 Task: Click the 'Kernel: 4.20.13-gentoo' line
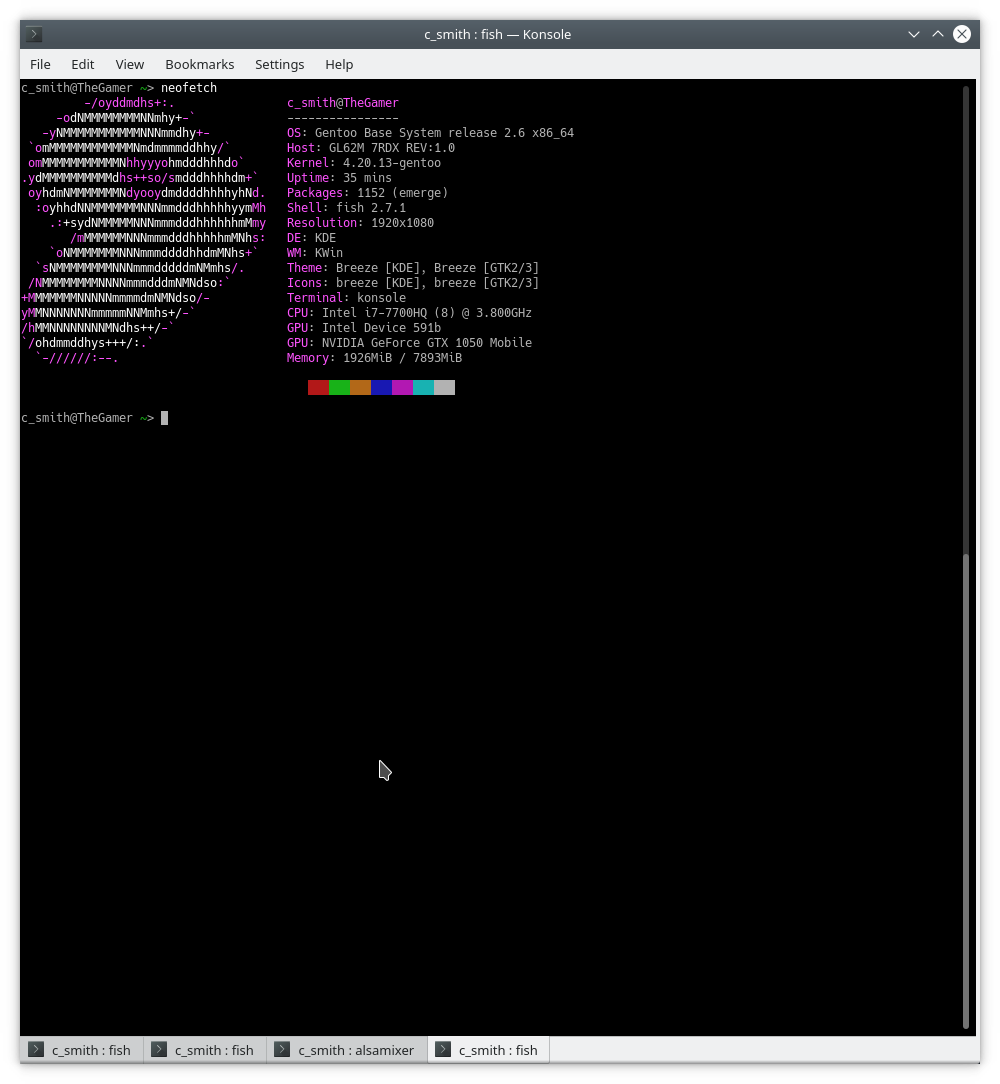tap(364, 163)
